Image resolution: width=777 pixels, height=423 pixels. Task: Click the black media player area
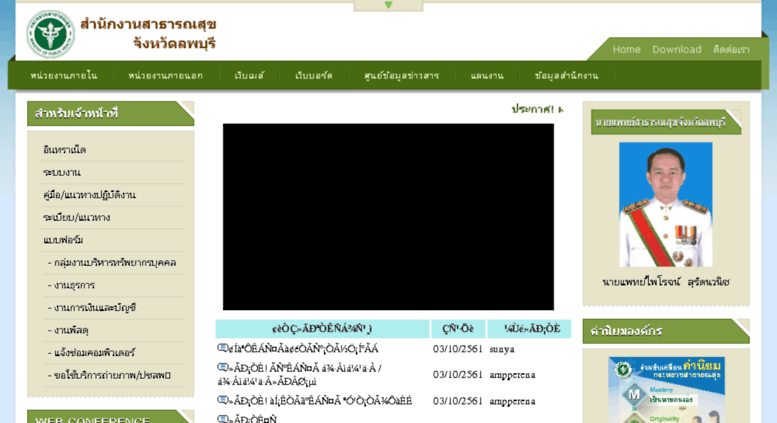[388, 217]
